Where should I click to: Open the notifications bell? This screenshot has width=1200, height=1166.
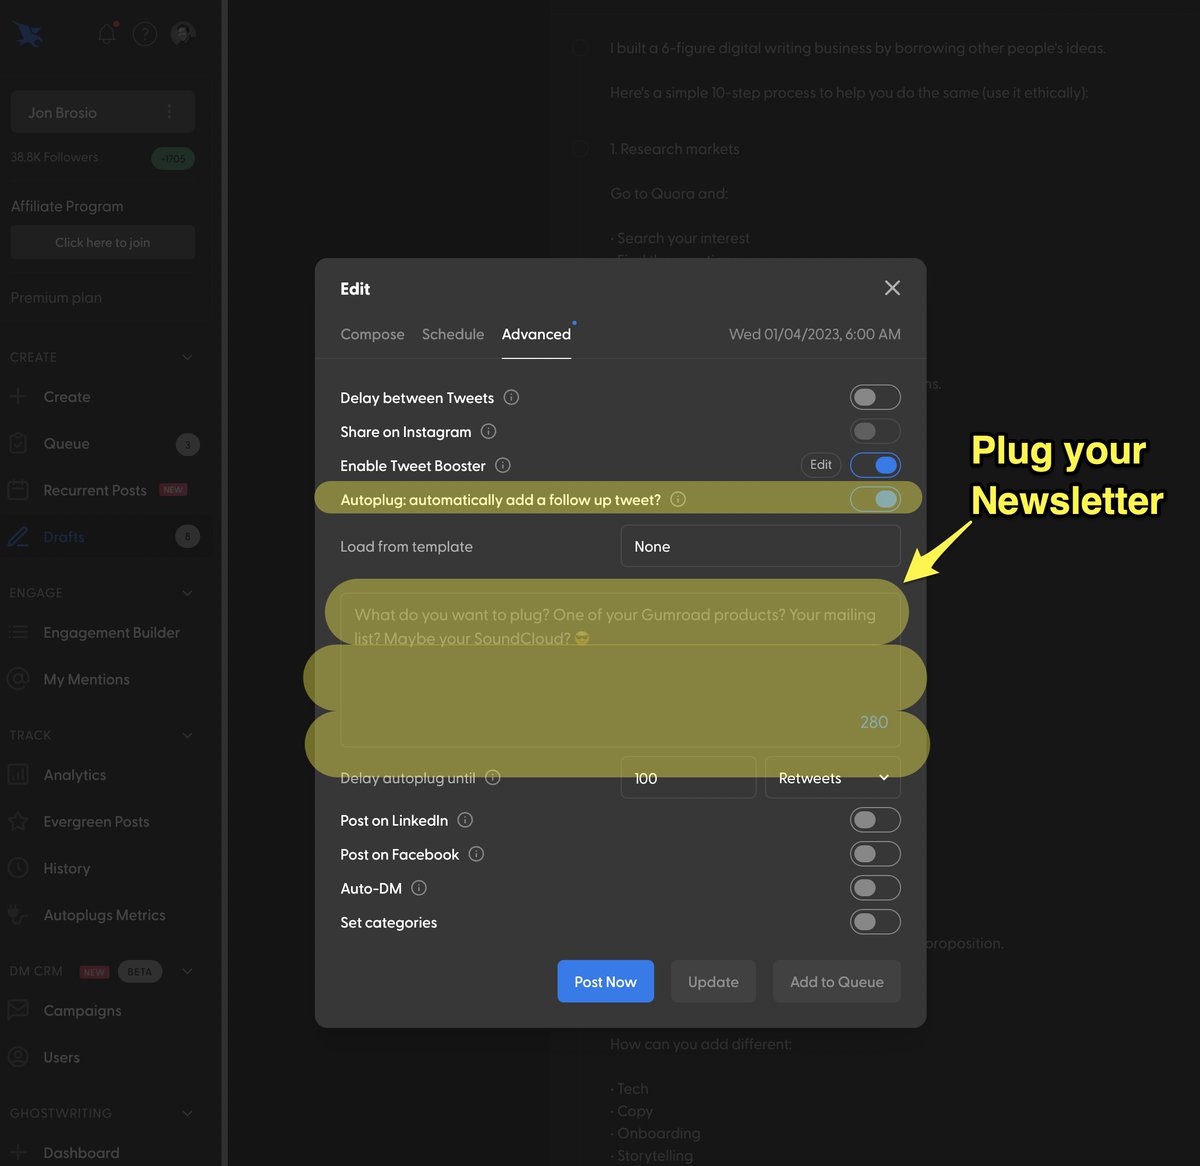(x=107, y=34)
